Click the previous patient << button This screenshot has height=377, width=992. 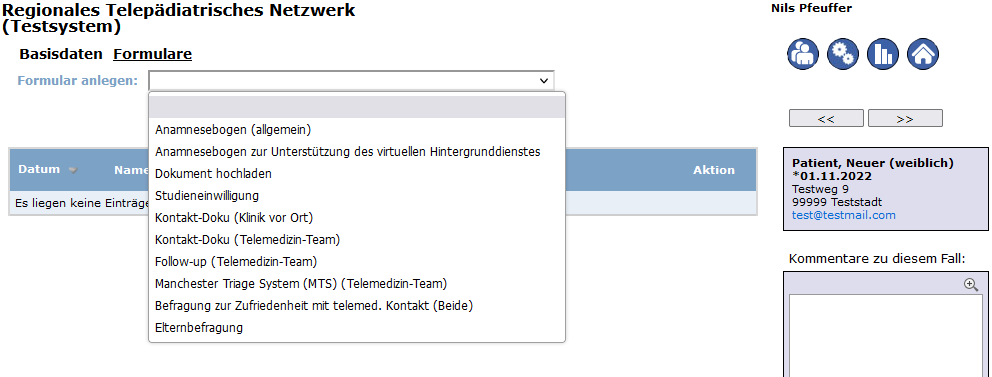[826, 118]
